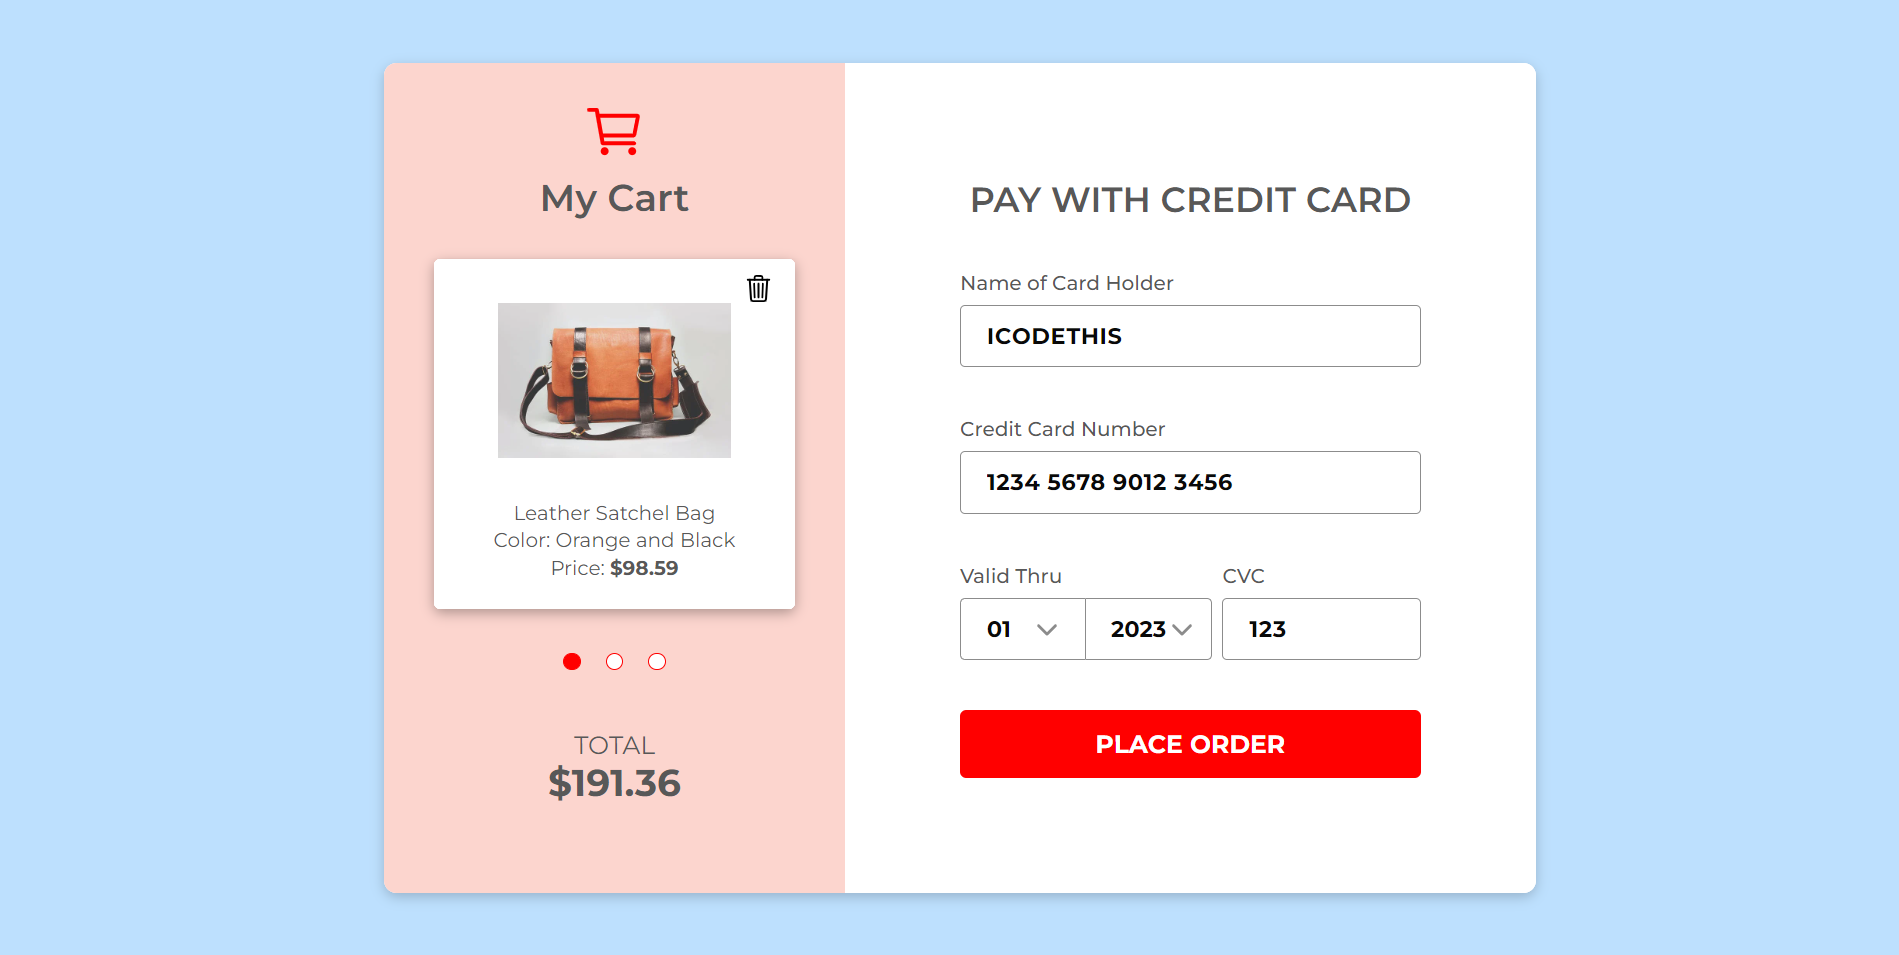1899x955 pixels.
Task: Click the red shopping cart icon
Action: (613, 128)
